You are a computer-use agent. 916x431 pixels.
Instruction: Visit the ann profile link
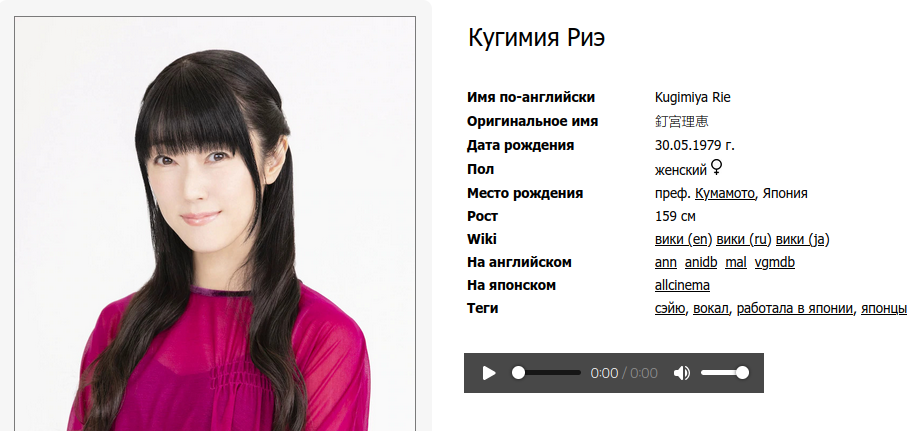665,262
